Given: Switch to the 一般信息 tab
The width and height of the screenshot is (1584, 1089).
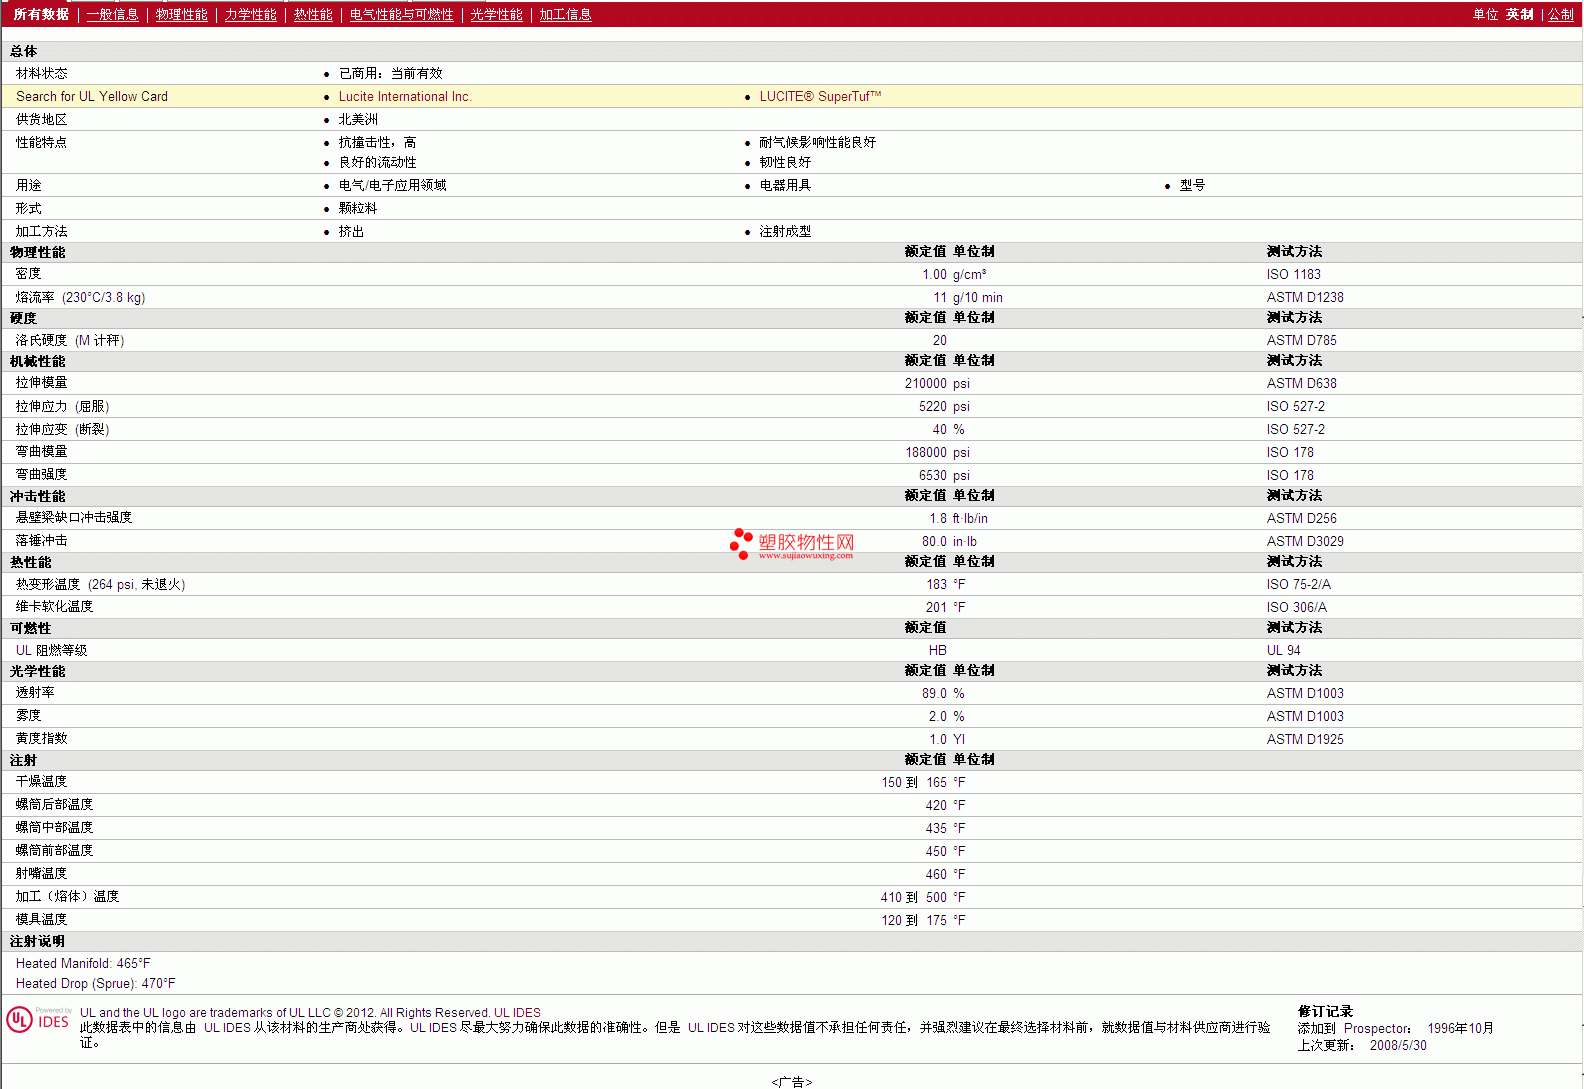Looking at the screenshot, I should pyautogui.click(x=113, y=14).
